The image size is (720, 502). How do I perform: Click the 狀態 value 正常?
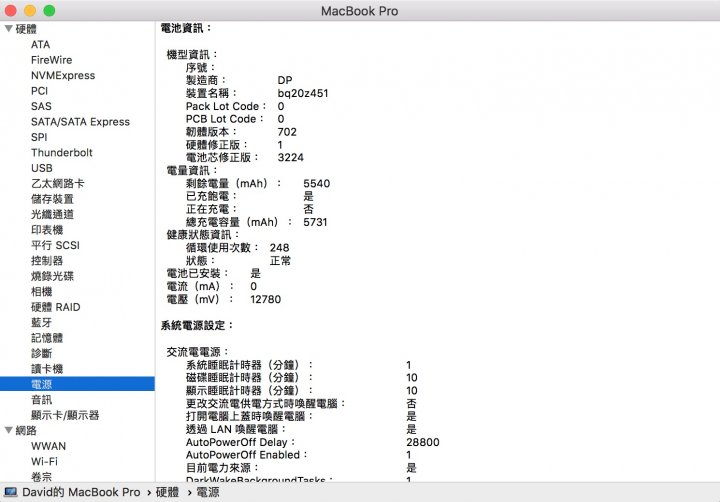point(280,261)
